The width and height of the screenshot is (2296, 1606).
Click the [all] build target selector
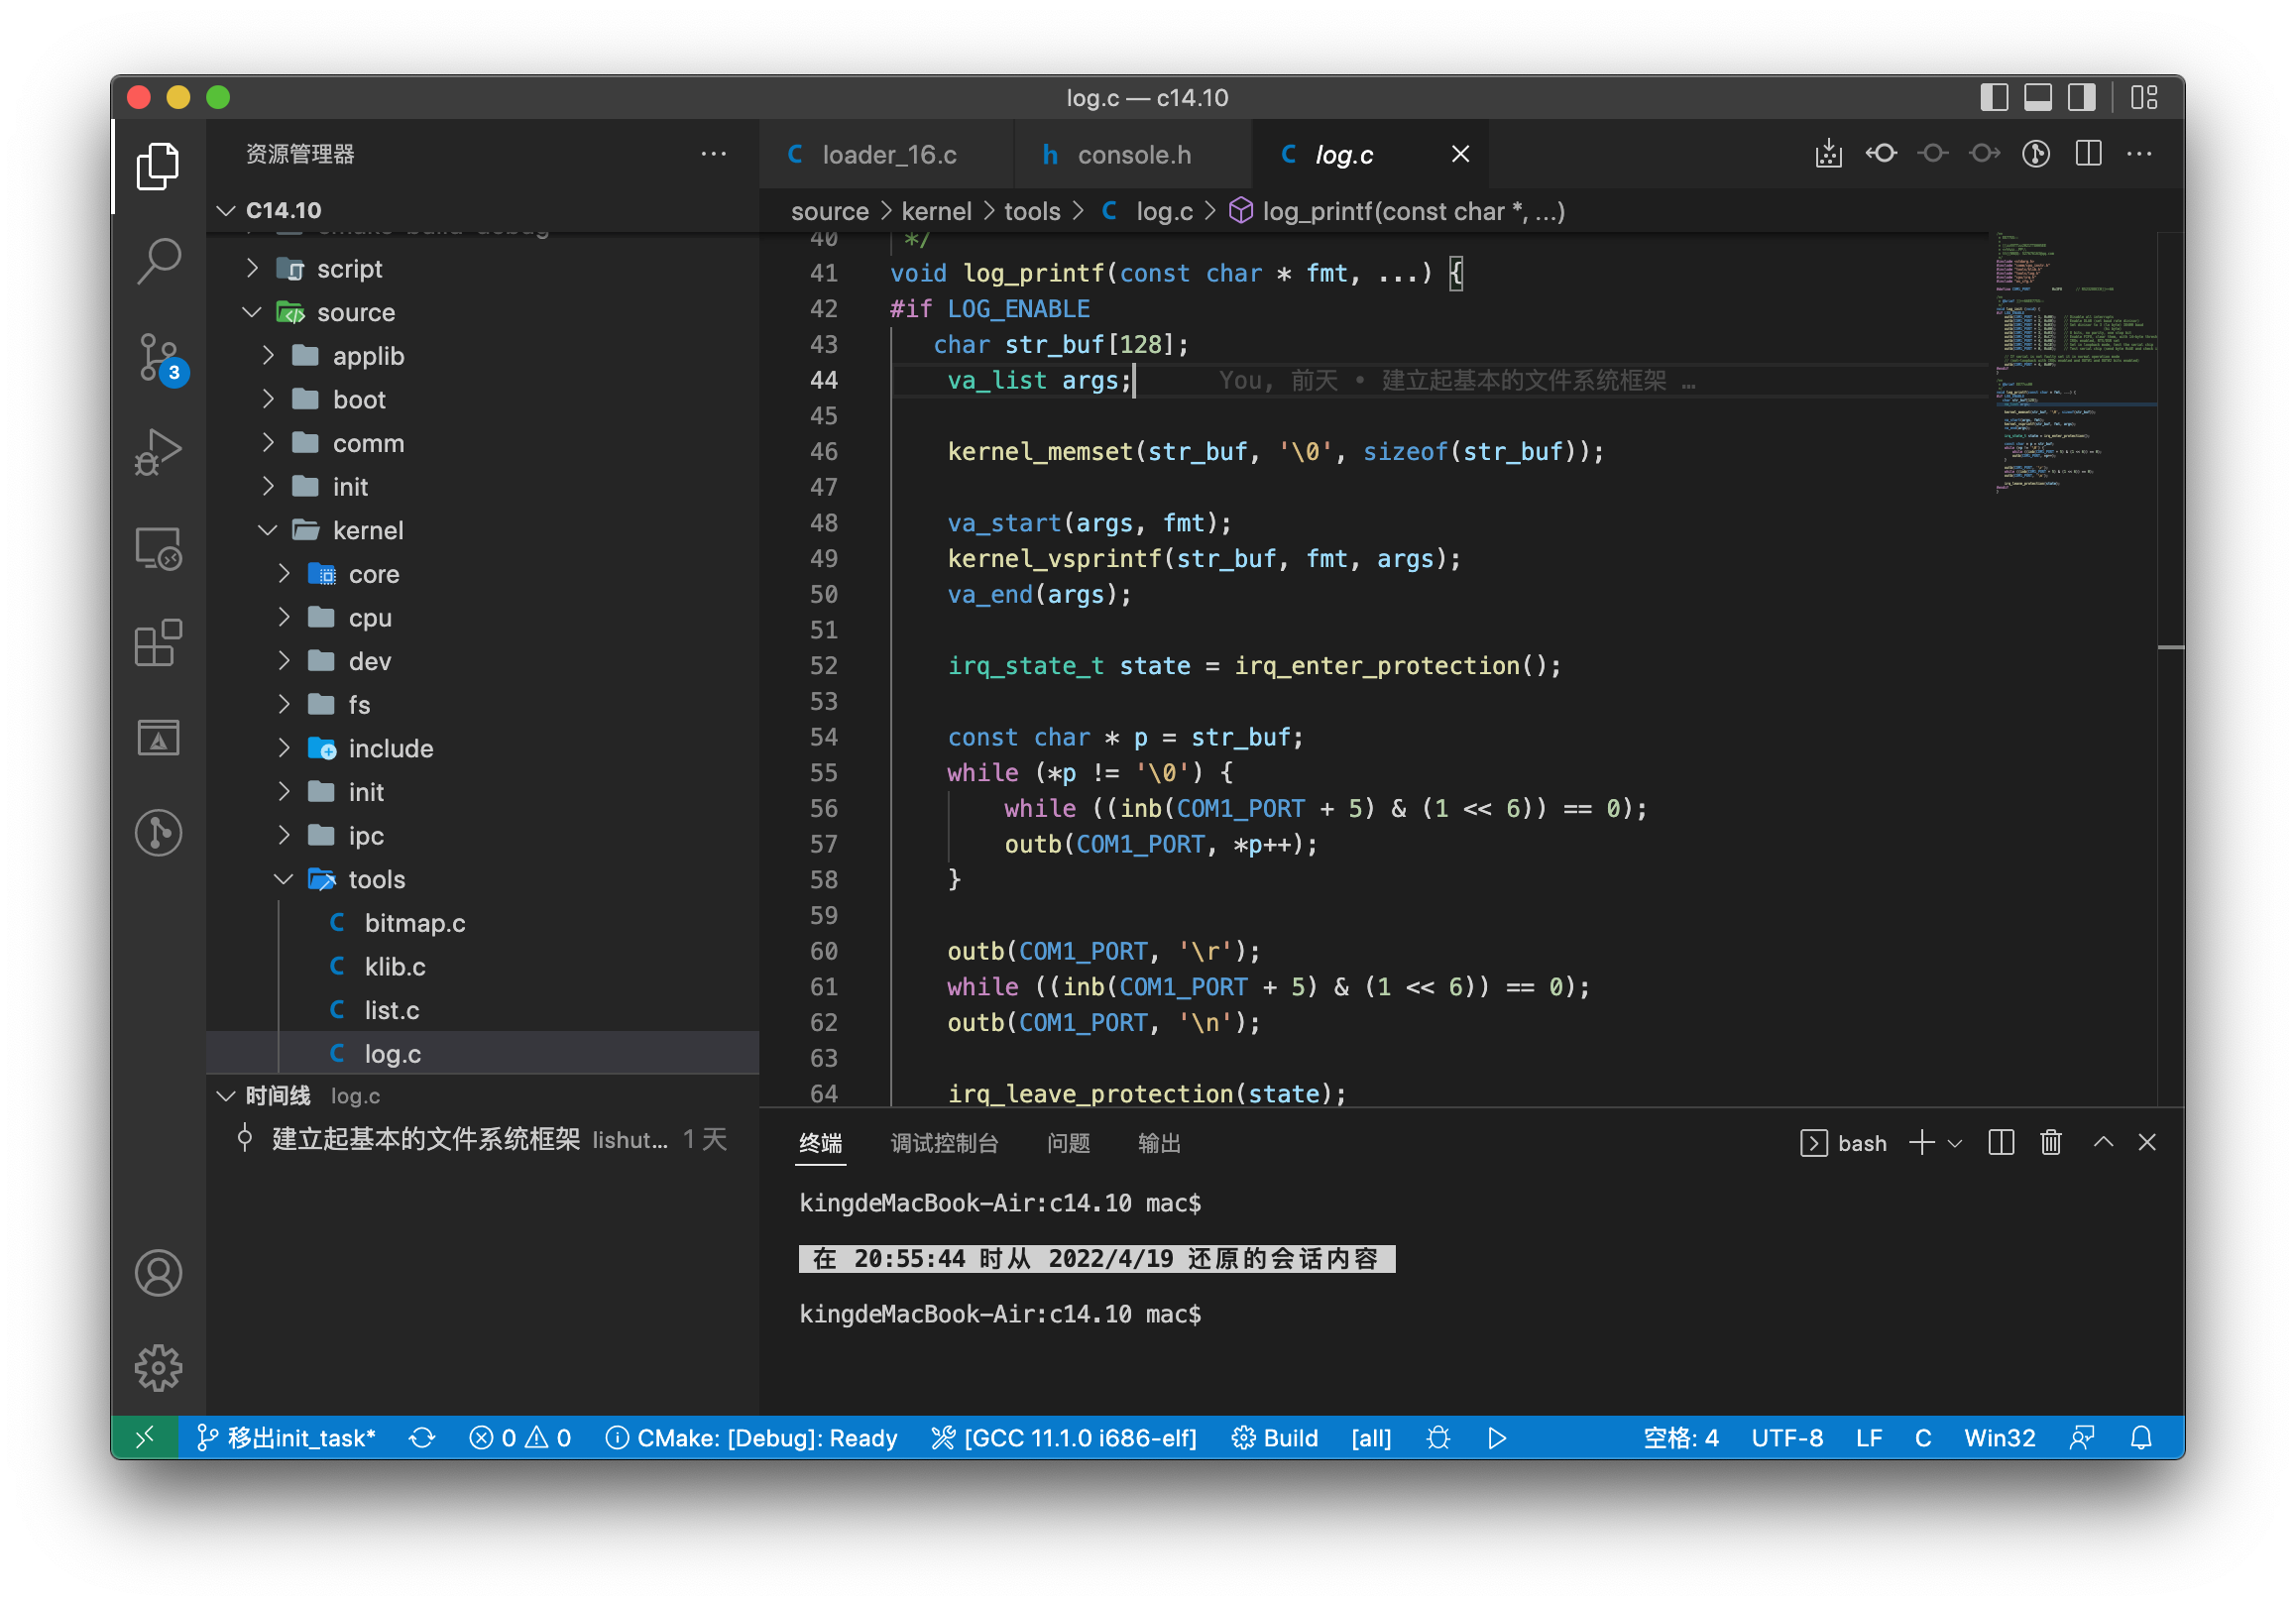pos(1371,1438)
